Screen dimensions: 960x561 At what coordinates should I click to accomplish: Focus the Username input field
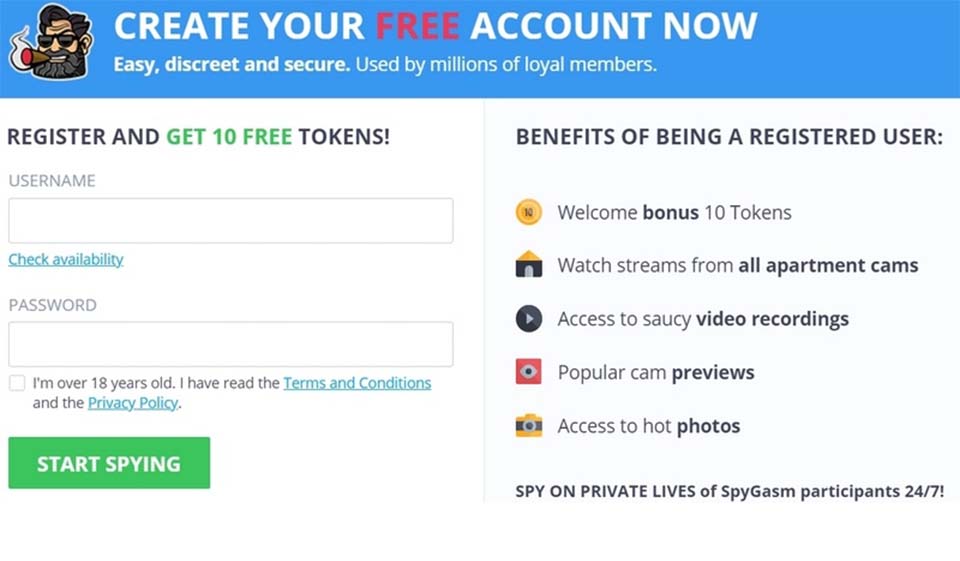[230, 220]
